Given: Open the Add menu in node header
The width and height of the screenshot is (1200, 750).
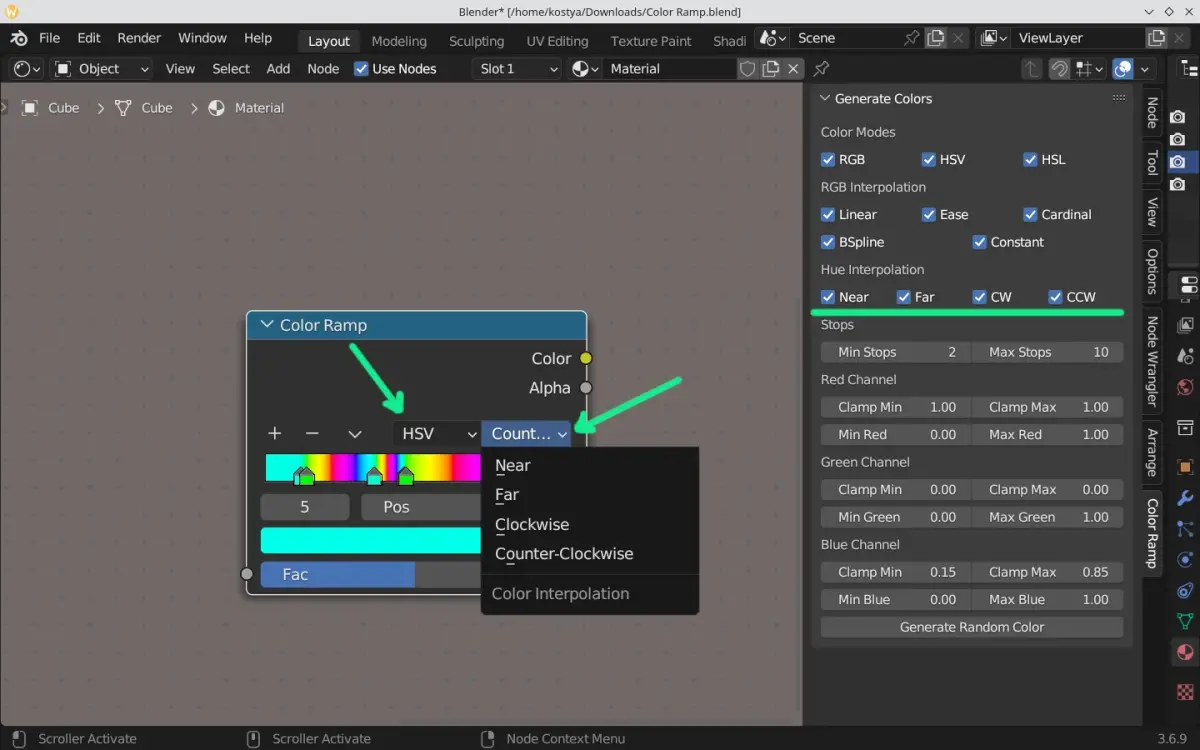Looking at the screenshot, I should (x=278, y=69).
